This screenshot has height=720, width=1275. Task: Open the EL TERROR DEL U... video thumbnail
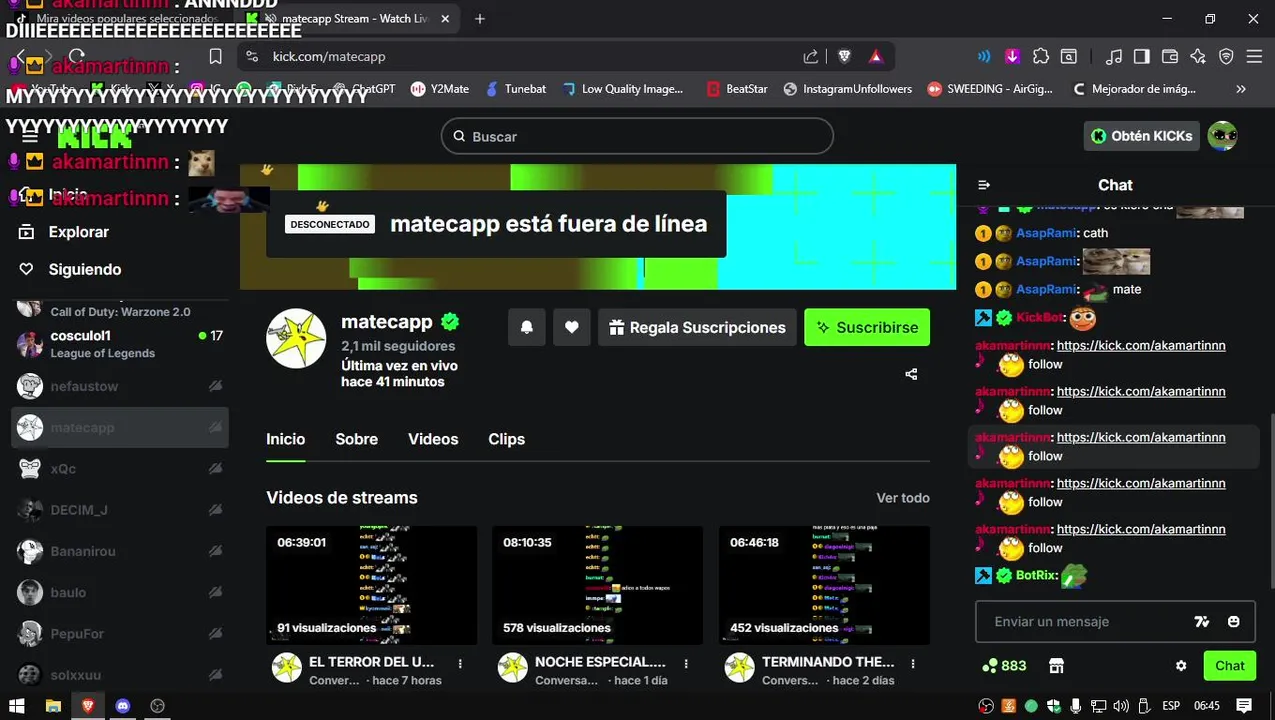pyautogui.click(x=371, y=585)
